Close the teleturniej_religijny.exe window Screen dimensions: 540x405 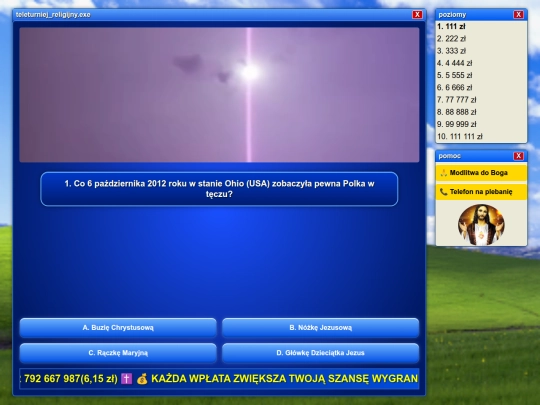(417, 14)
